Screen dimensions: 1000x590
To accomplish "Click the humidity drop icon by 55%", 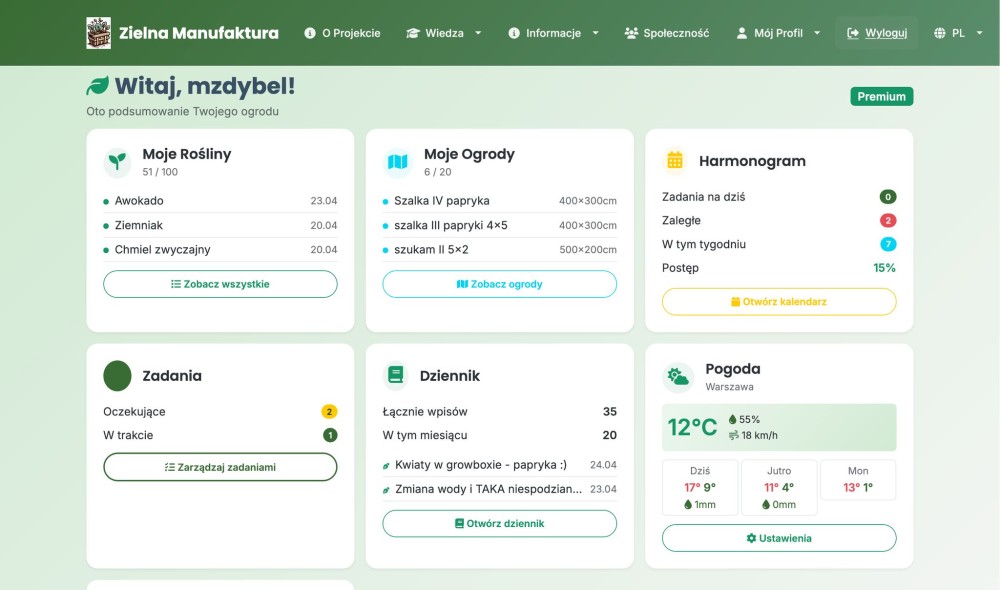I will pos(732,419).
